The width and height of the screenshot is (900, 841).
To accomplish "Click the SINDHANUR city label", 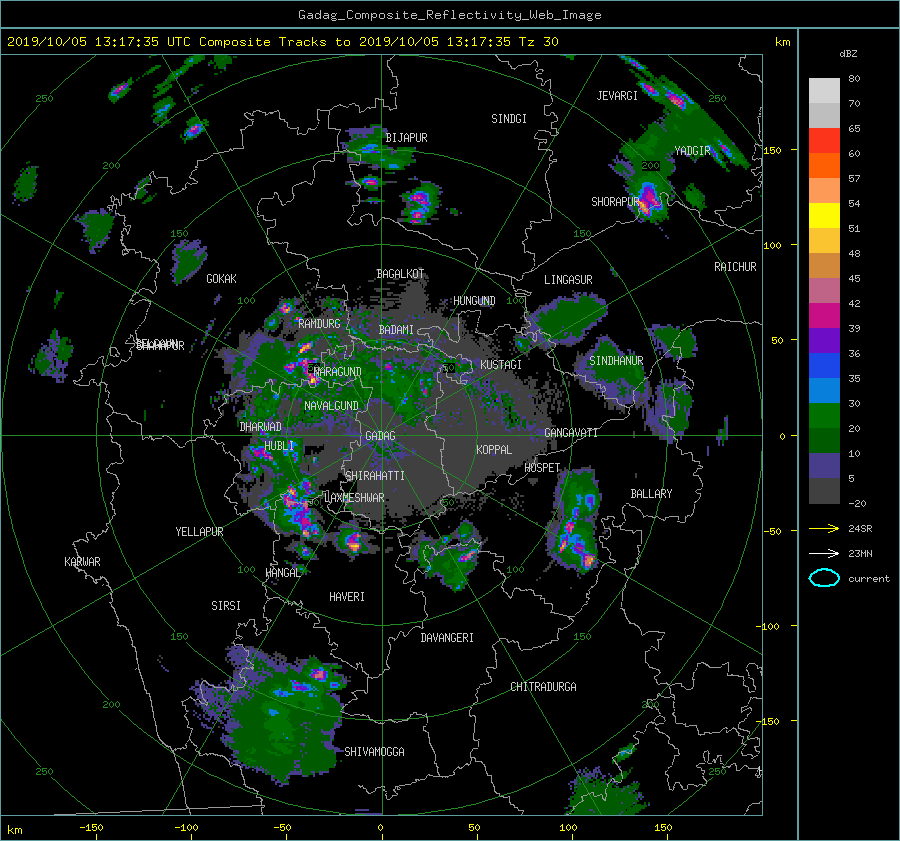I will [616, 361].
